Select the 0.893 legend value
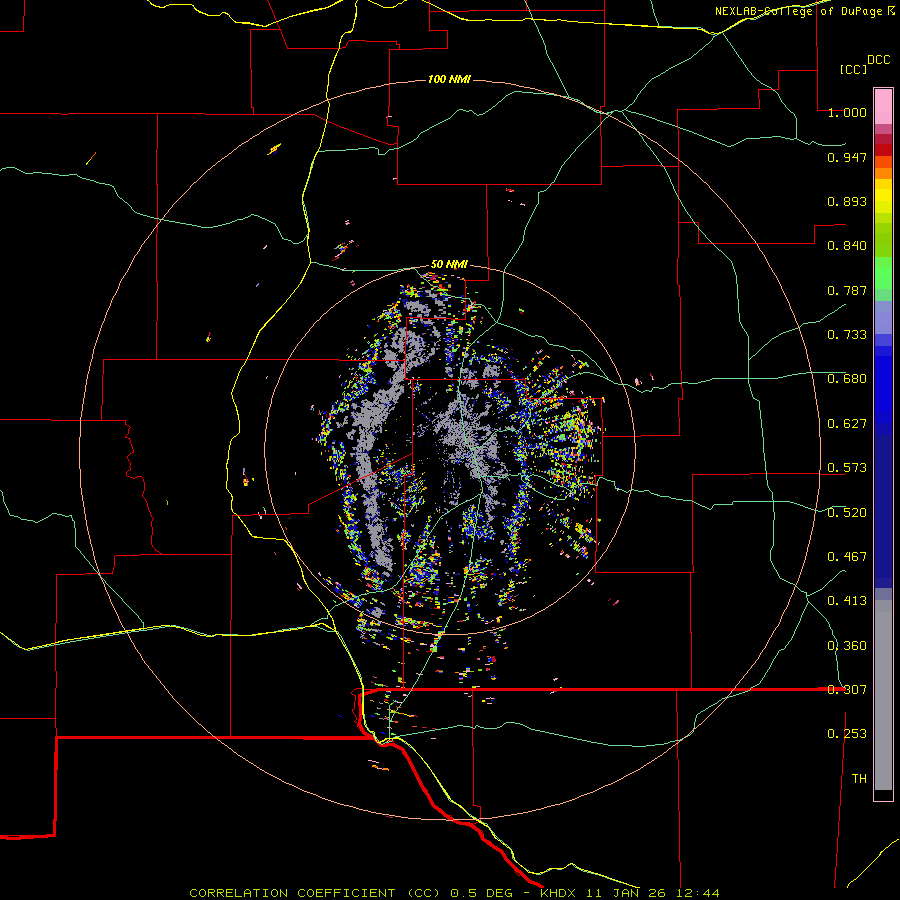900x900 pixels. 847,201
